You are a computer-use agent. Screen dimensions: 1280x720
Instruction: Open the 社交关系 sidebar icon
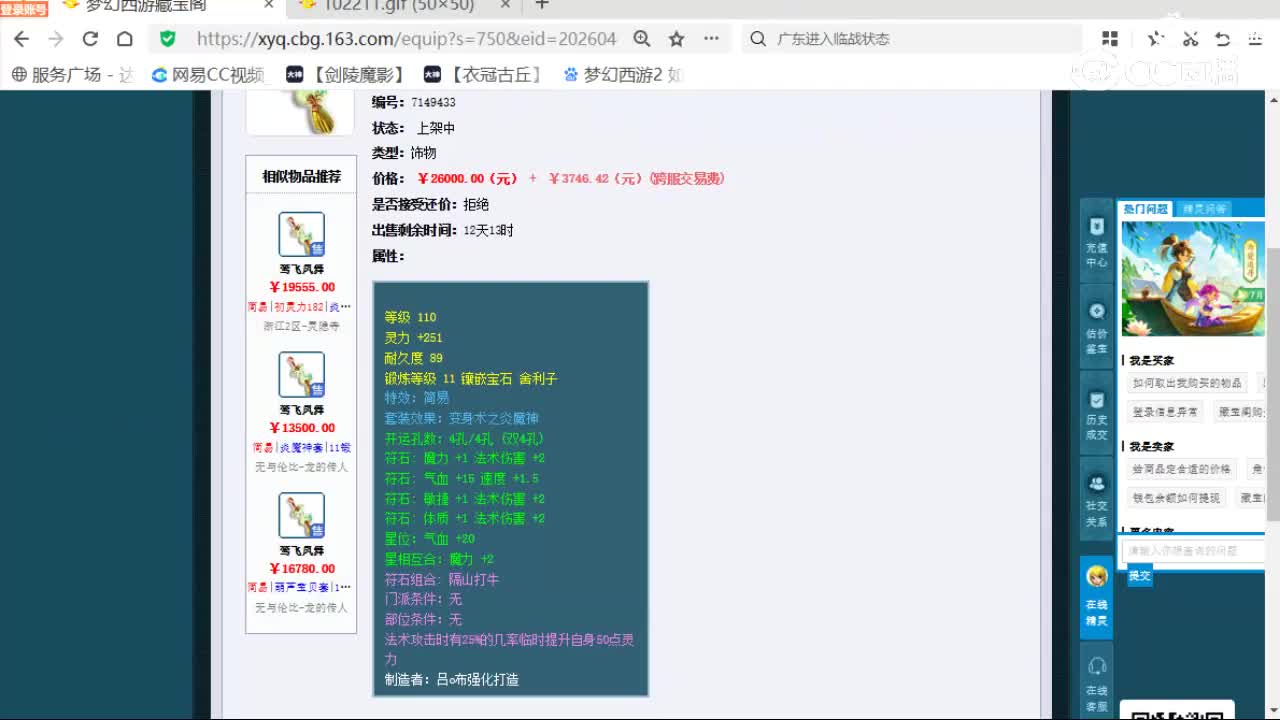tap(1096, 500)
